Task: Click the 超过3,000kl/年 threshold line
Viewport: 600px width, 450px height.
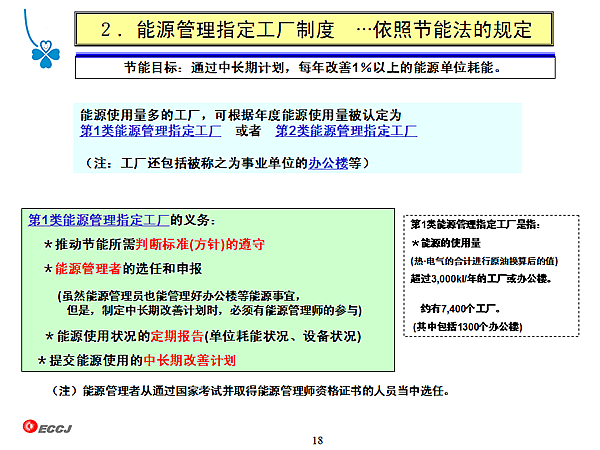Action: pyautogui.click(x=480, y=279)
